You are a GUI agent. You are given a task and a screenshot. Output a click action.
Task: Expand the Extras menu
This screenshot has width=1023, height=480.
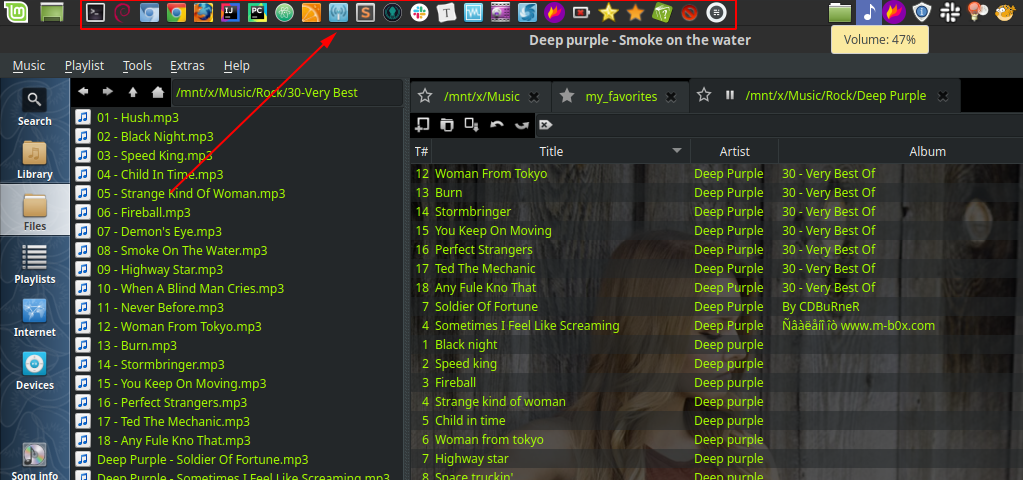coord(187,66)
